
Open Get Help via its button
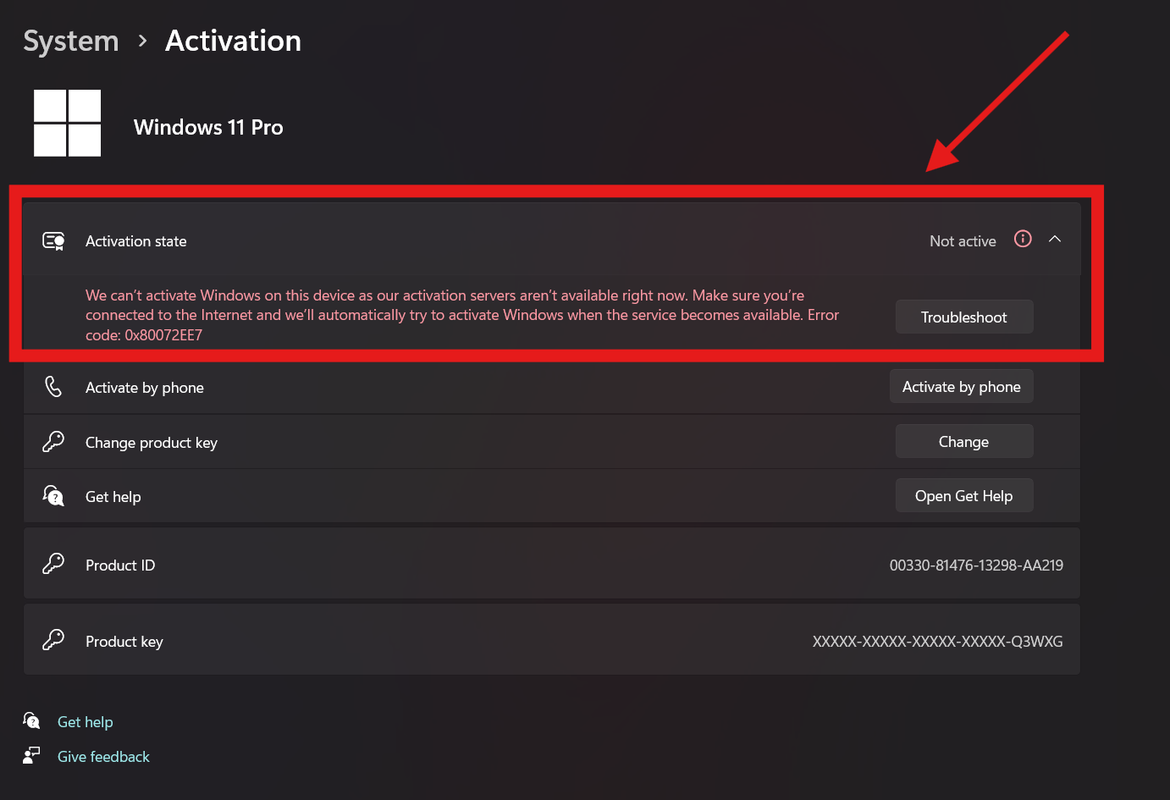[964, 496]
